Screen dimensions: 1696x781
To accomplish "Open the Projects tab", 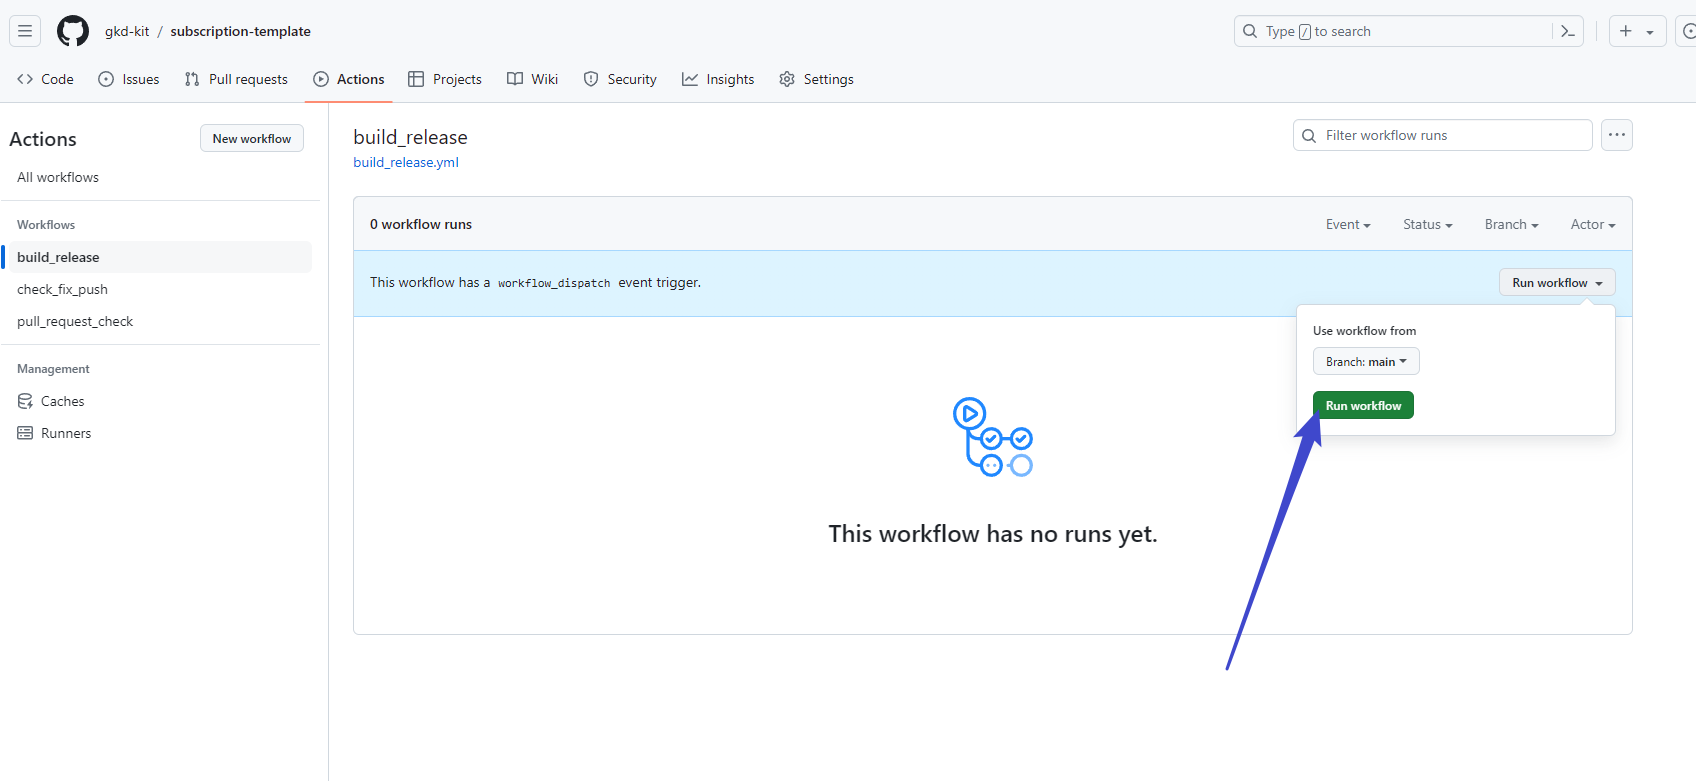I will coord(445,79).
